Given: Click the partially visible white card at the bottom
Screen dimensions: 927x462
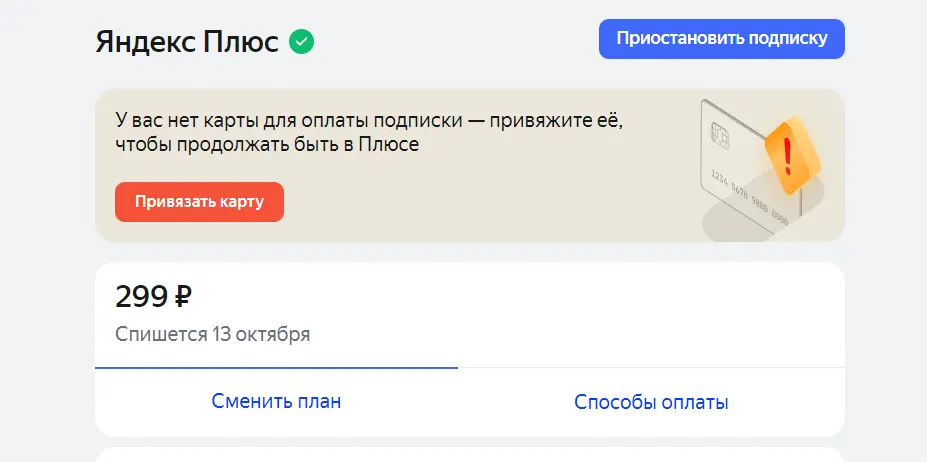Looking at the screenshot, I should (470, 455).
